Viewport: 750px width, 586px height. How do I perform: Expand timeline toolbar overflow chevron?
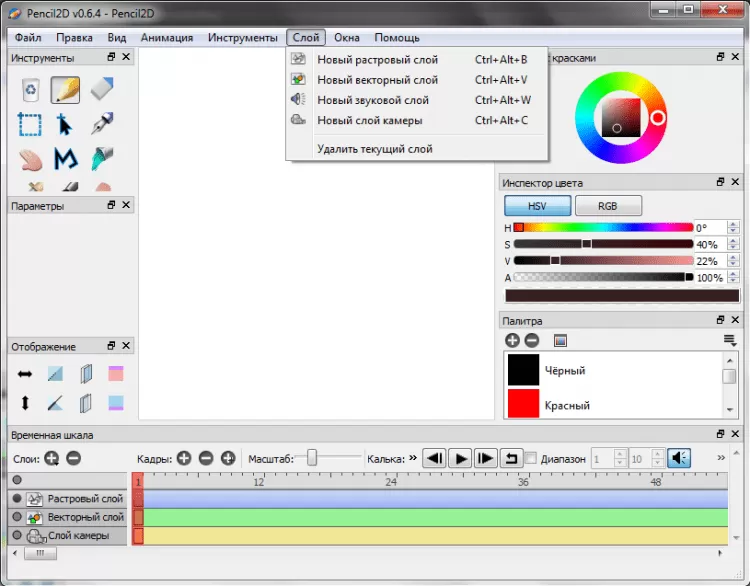[721, 458]
